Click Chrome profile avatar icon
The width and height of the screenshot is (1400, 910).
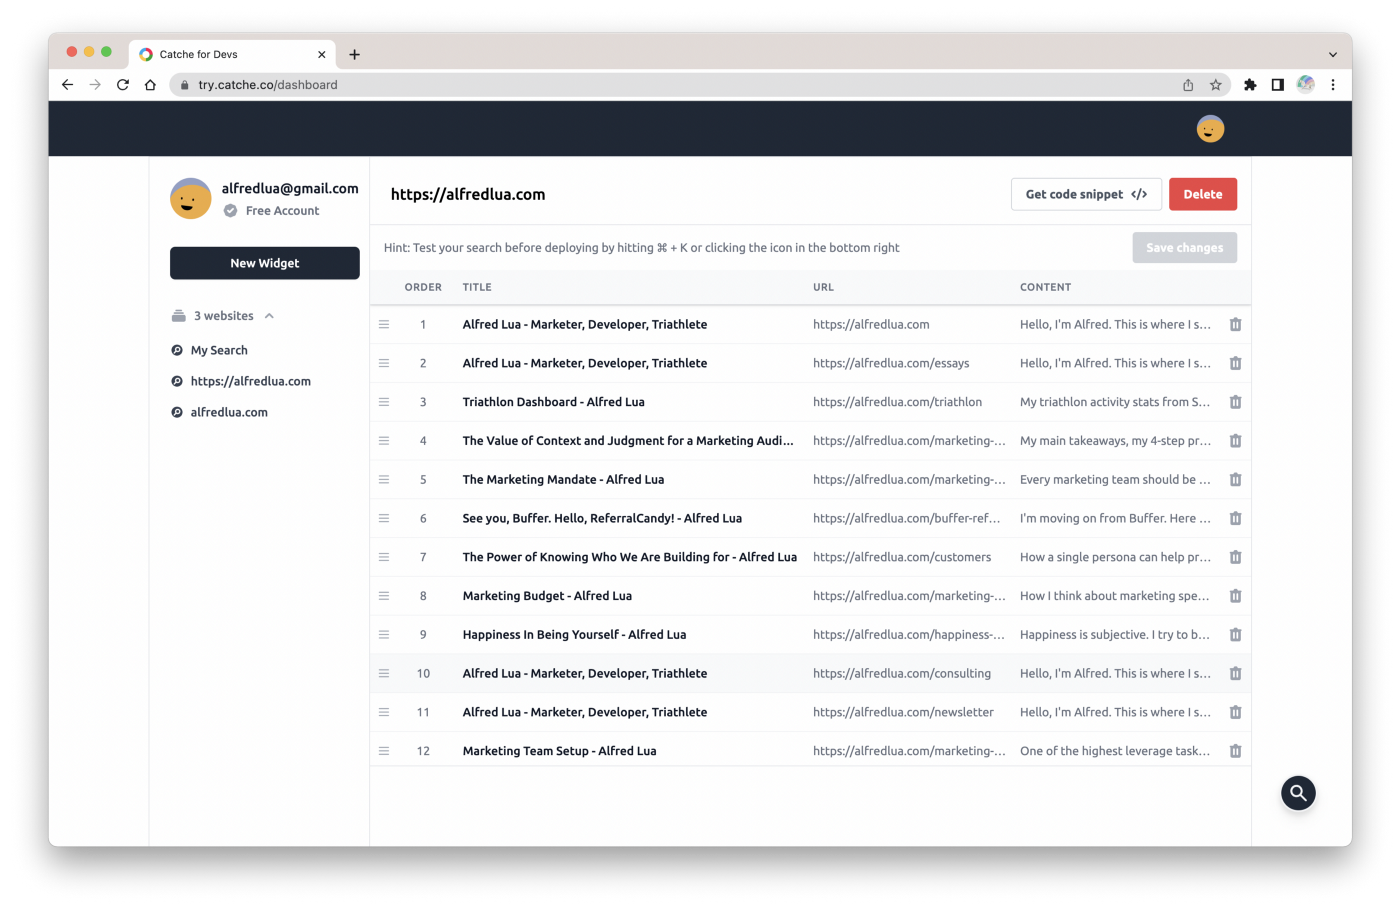(1305, 85)
